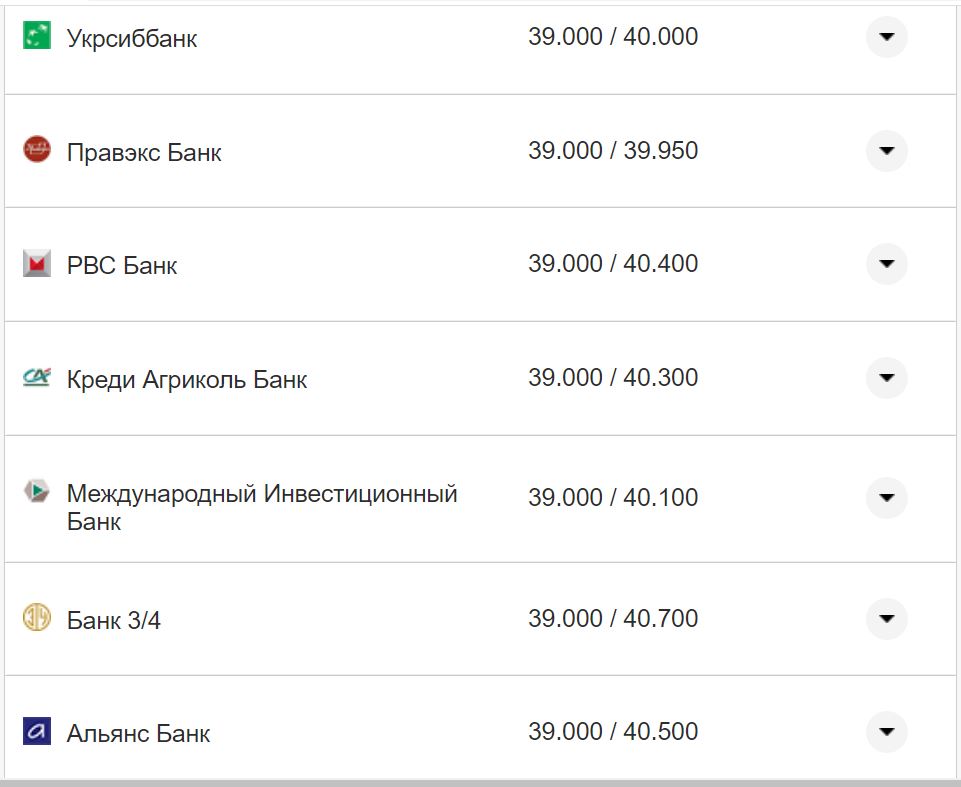Click the Правэкс Банк red circular logo
The width and height of the screenshot is (961, 787).
coord(37,148)
